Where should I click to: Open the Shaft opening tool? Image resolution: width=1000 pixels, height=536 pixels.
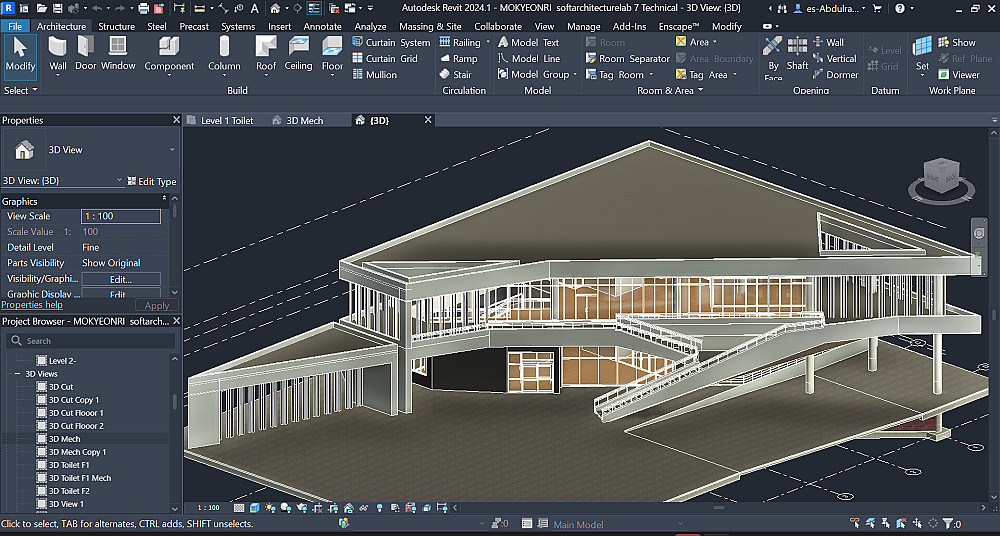(797, 54)
